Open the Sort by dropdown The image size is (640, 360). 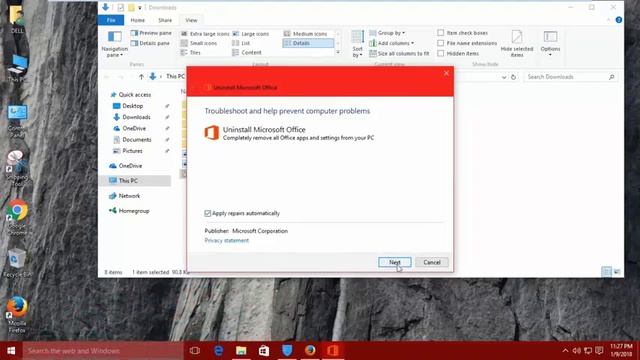tap(358, 44)
